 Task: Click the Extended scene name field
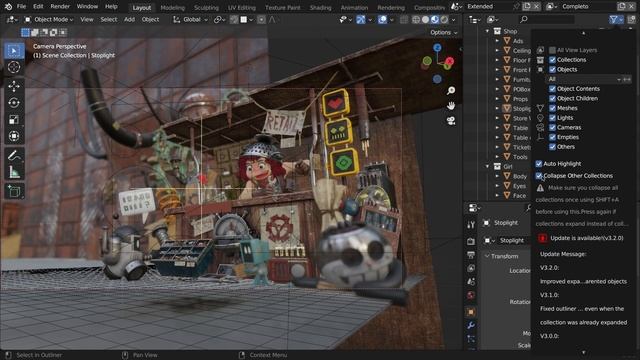(x=490, y=7)
